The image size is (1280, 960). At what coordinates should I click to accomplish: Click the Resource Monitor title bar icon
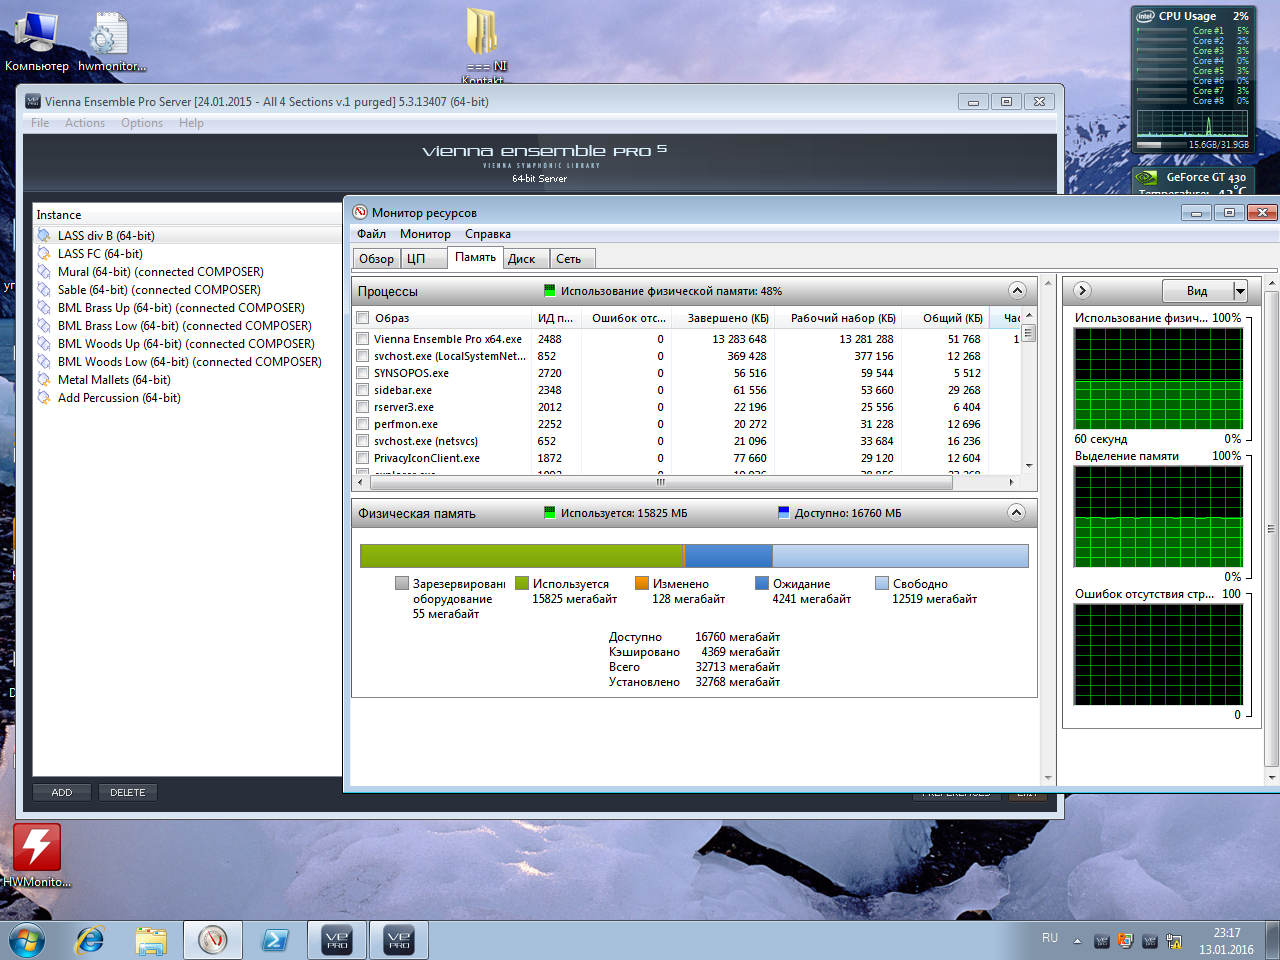pos(360,212)
